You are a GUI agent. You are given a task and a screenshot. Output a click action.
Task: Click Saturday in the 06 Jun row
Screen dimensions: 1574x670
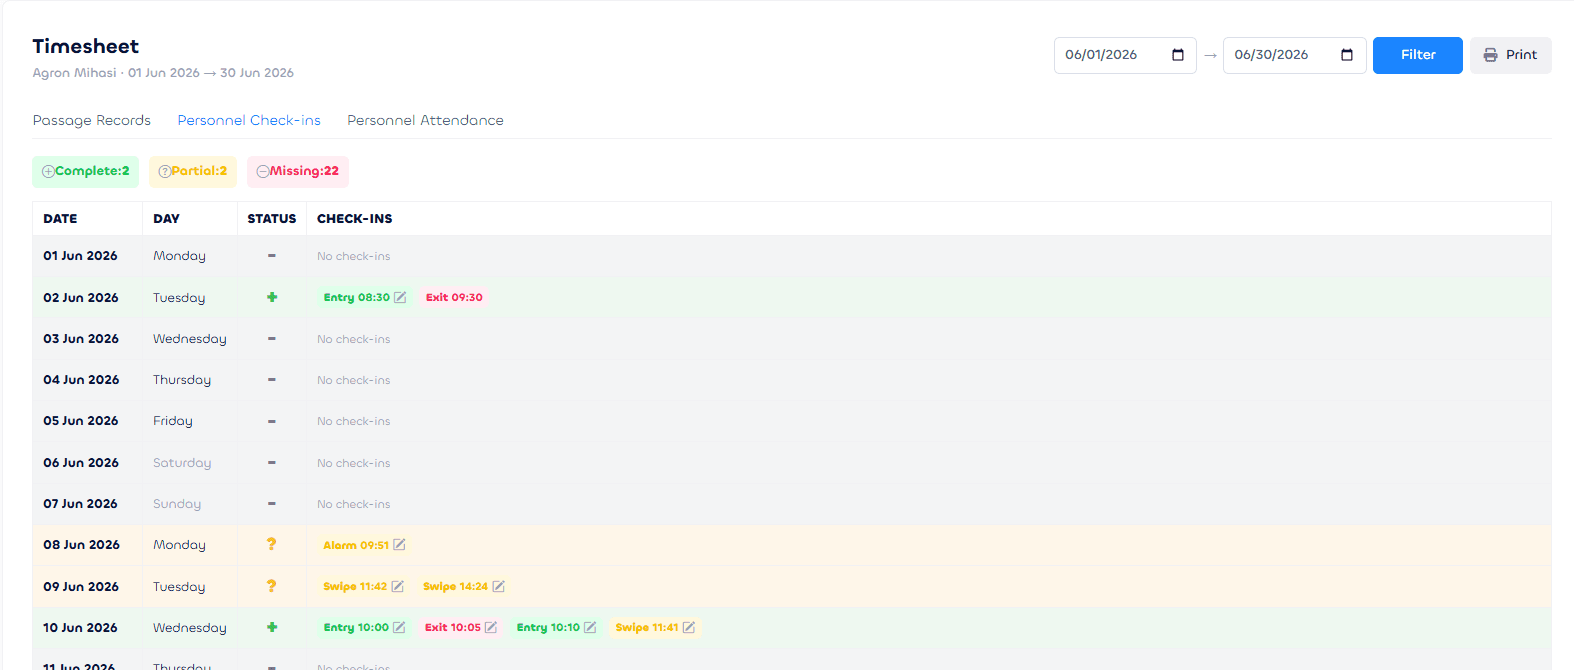point(182,462)
